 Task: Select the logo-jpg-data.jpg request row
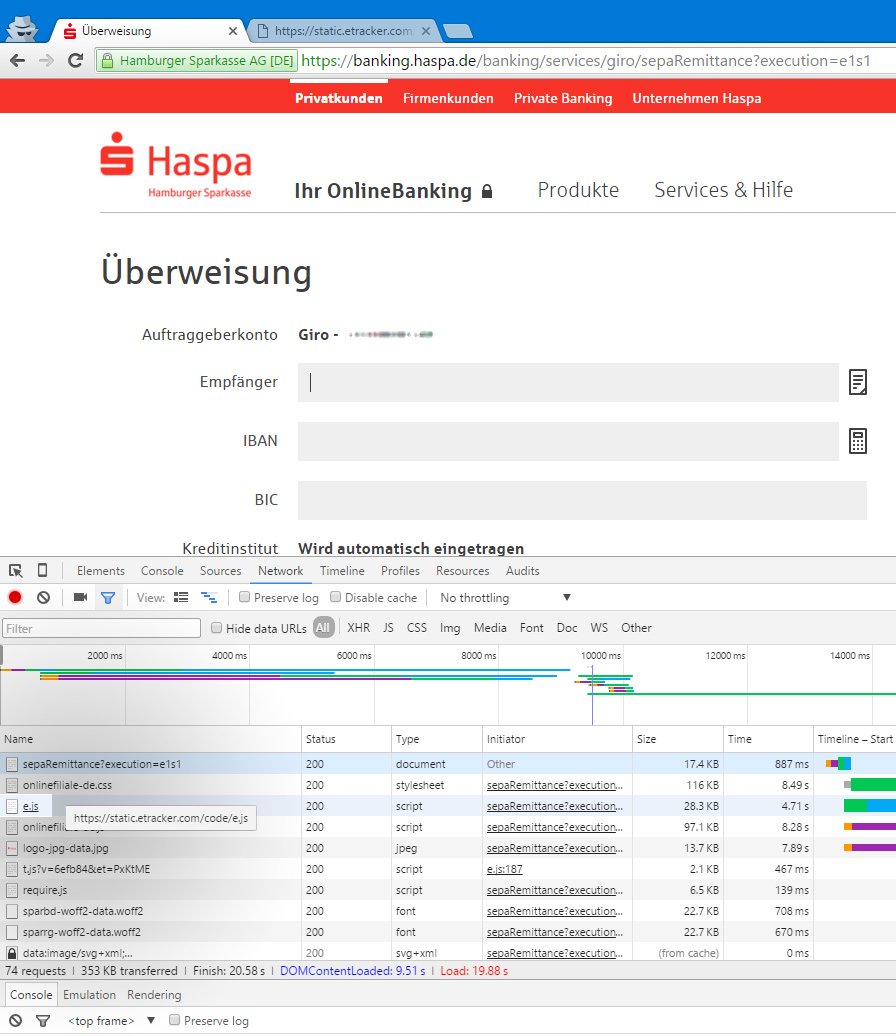tap(448, 848)
